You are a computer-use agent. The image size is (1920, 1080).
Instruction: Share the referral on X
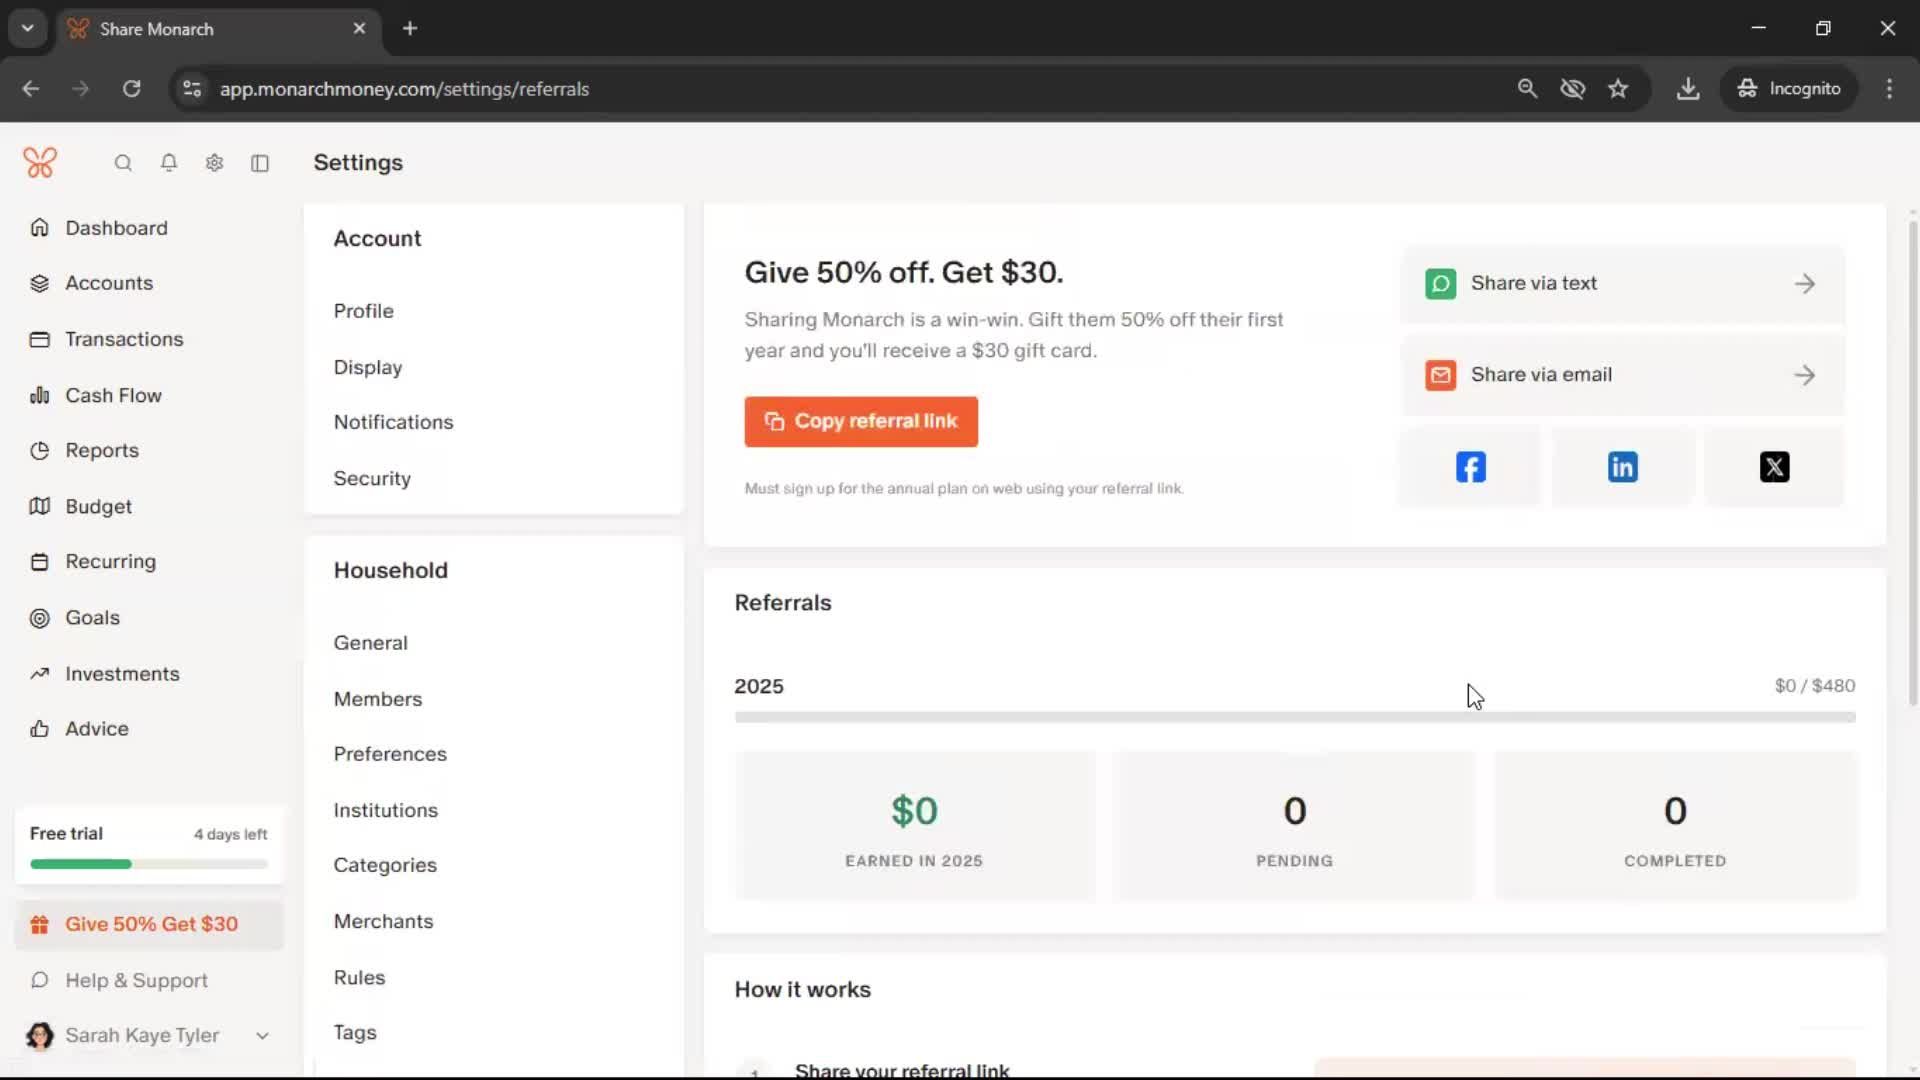point(1774,467)
